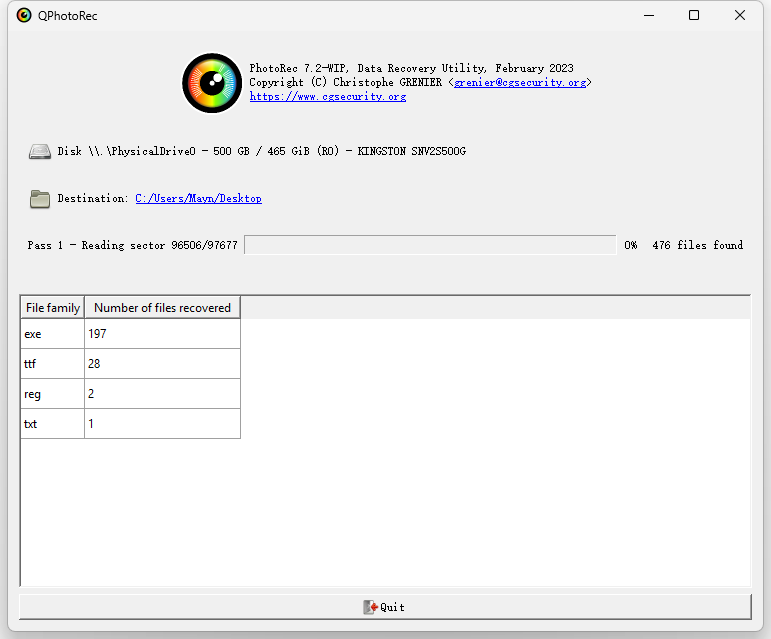Open the https://www.cgsecurity.org link
This screenshot has height=639, width=771.
328,96
